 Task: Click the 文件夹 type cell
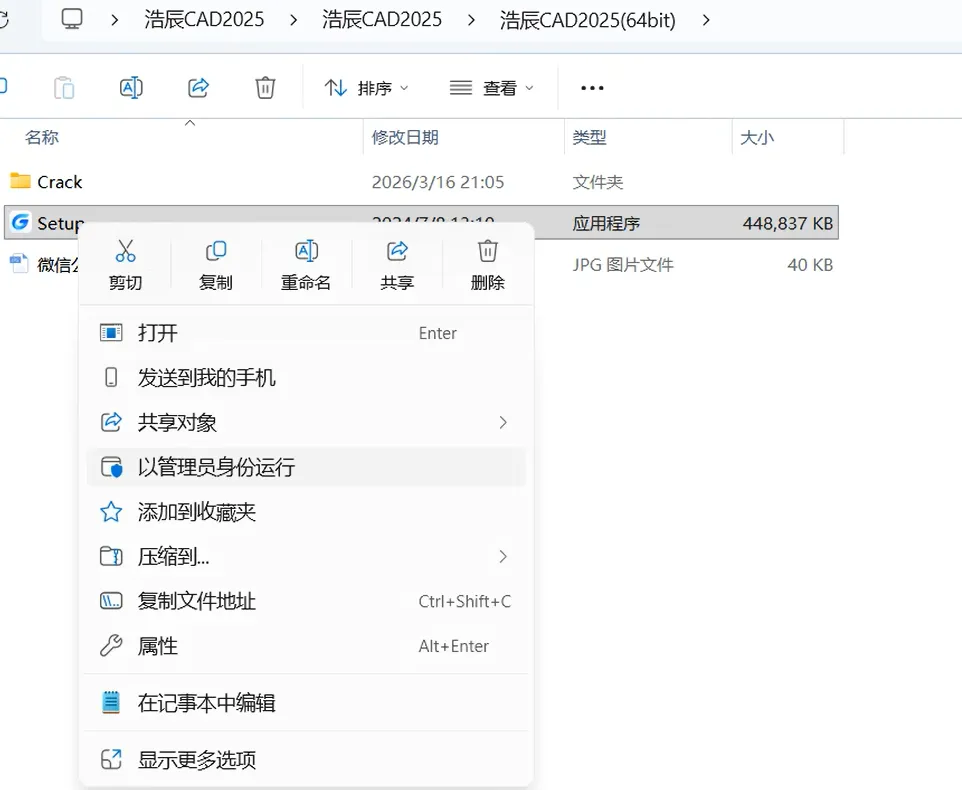coord(598,182)
